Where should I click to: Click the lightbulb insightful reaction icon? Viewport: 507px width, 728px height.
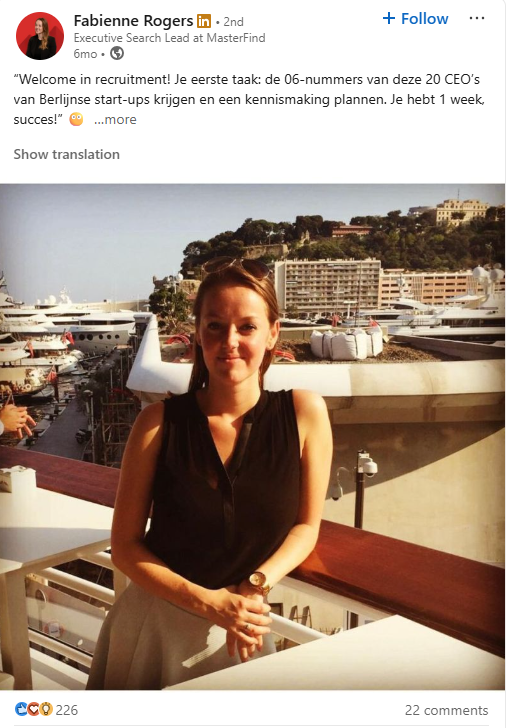coord(46,709)
